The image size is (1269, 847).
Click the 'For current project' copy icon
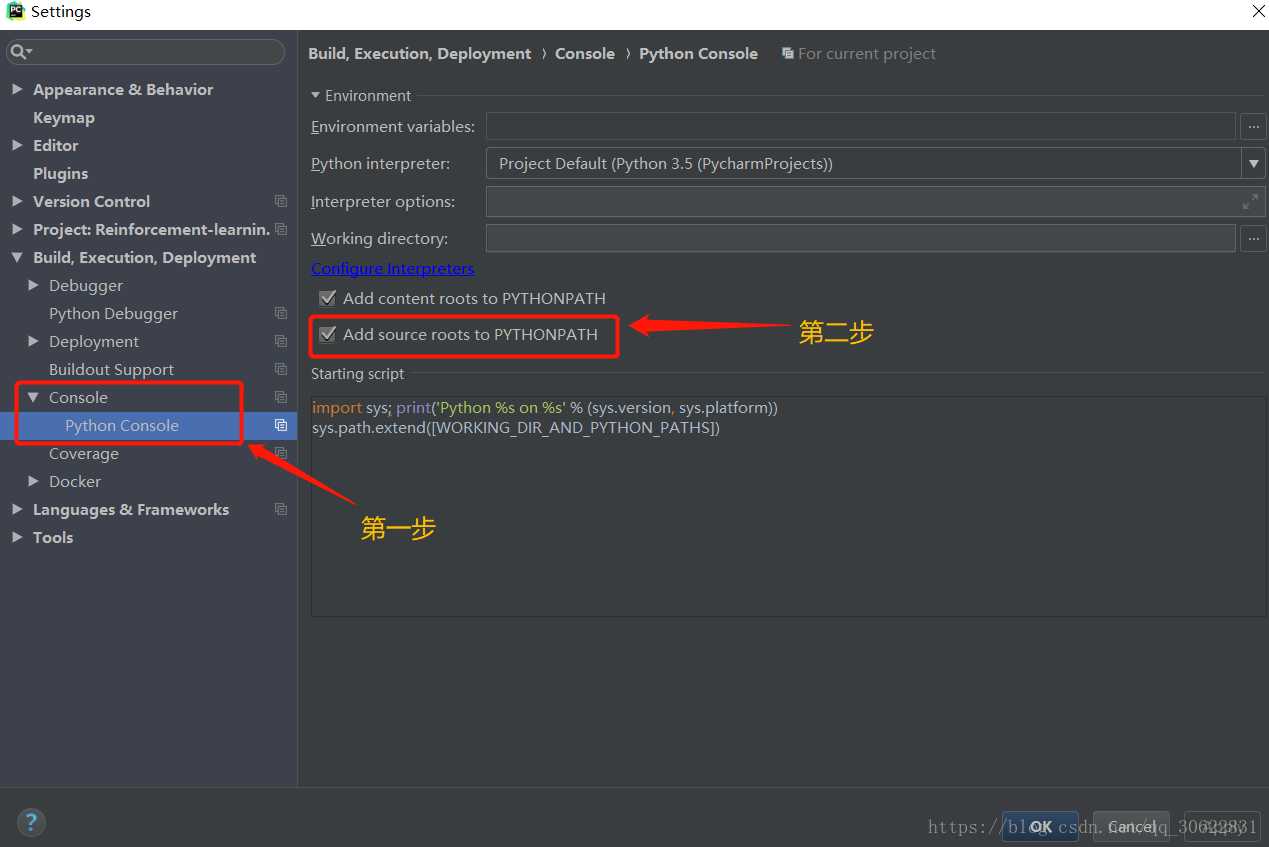pyautogui.click(x=788, y=53)
